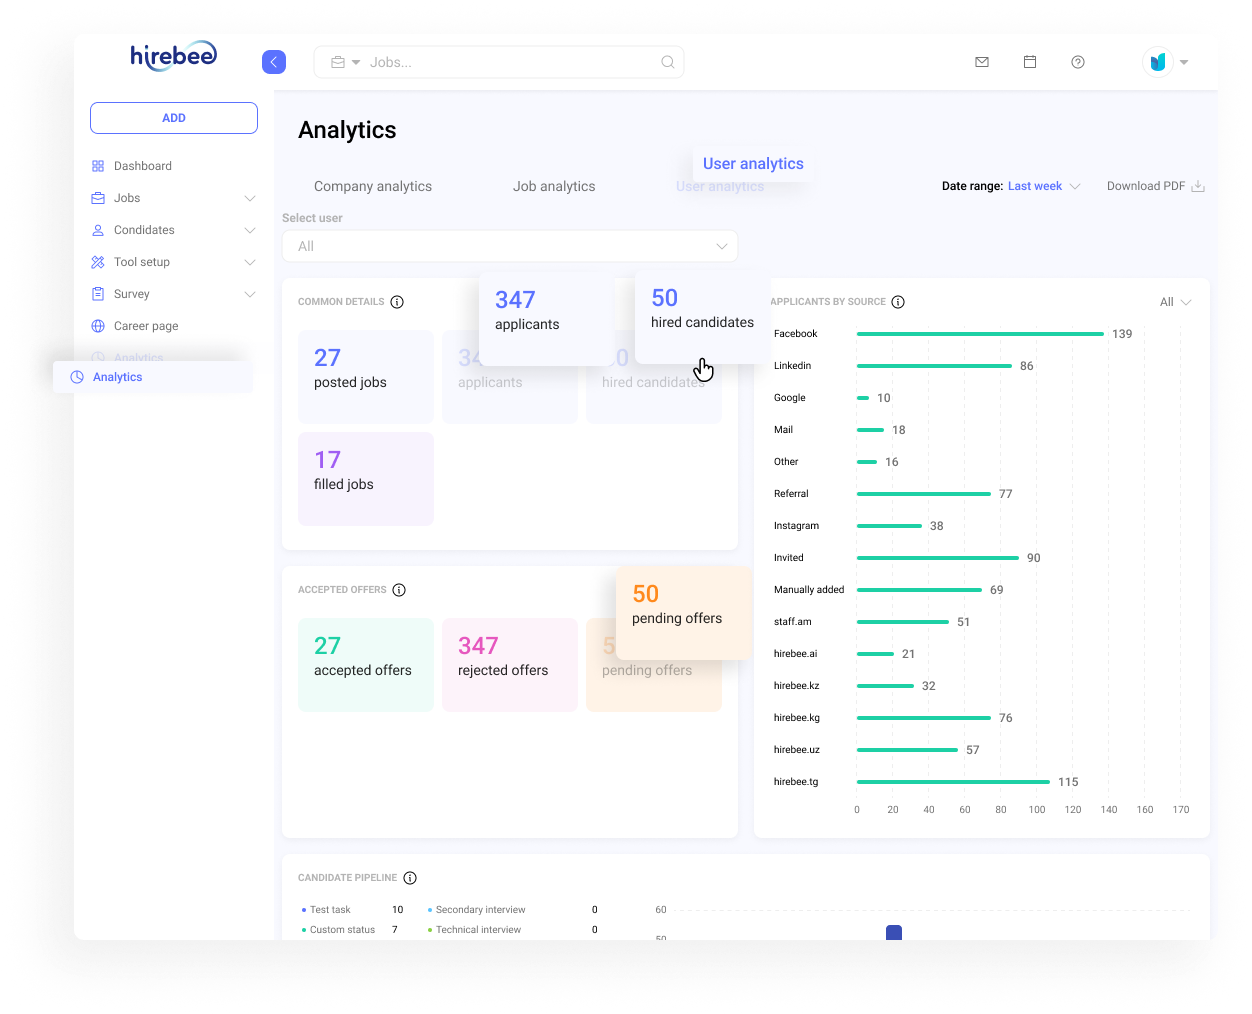Click the mail envelope icon in the top bar
The width and height of the screenshot is (1252, 1014).
981,62
